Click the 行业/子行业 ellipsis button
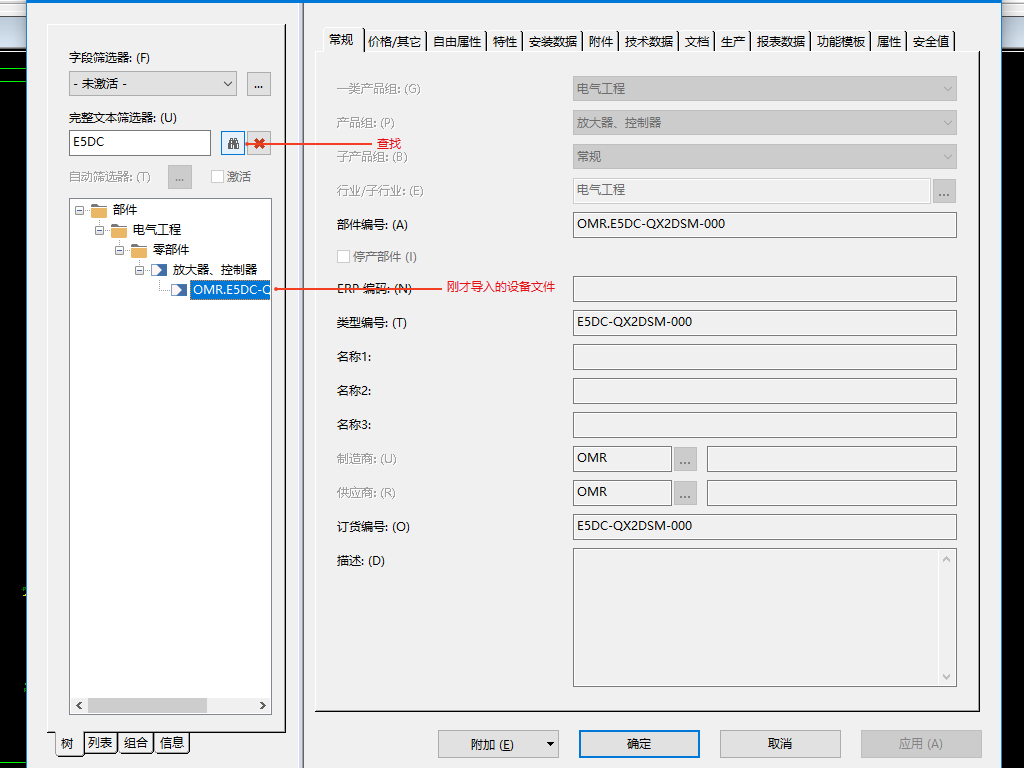1024x768 pixels. point(944,191)
